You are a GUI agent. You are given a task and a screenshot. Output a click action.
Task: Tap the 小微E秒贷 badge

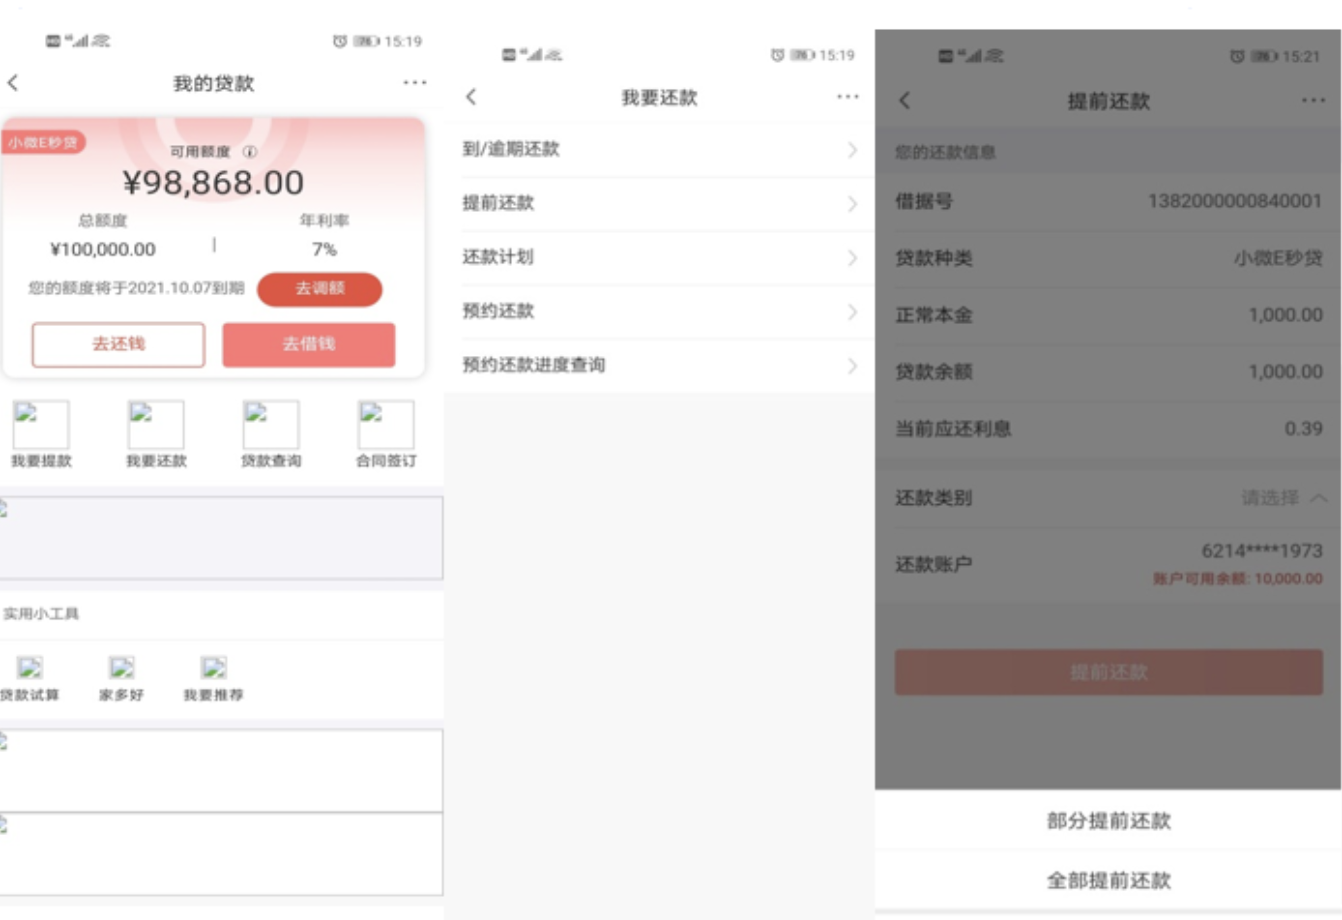coord(43,143)
